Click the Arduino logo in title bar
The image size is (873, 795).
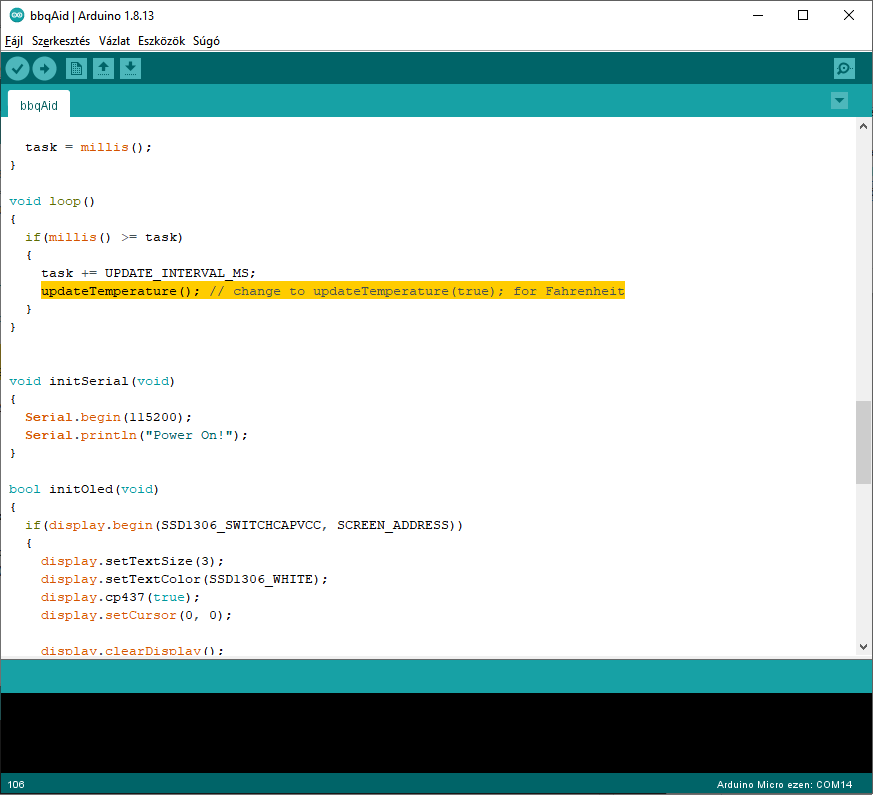click(17, 16)
